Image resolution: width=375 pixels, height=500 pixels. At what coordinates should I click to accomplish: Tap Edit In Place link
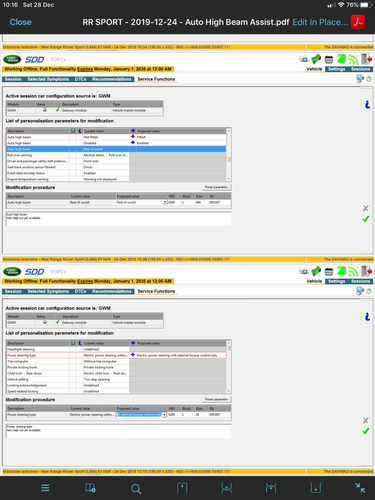(320, 22)
